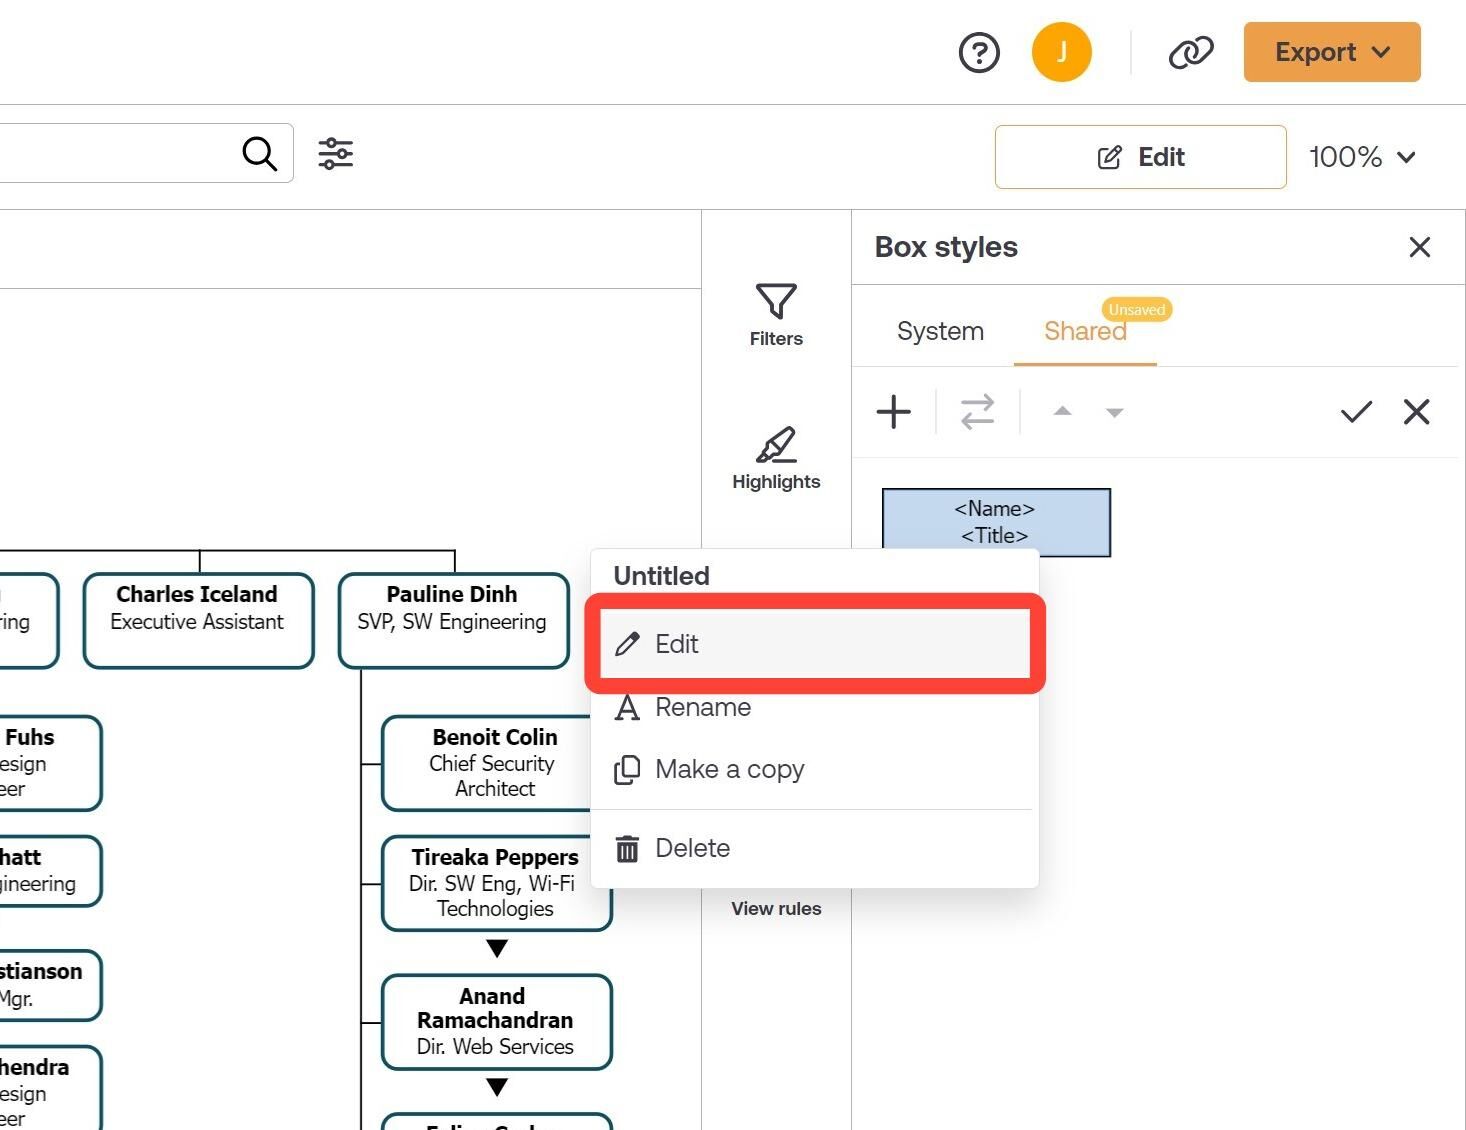Open View rules
The height and width of the screenshot is (1130, 1466).
click(776, 908)
